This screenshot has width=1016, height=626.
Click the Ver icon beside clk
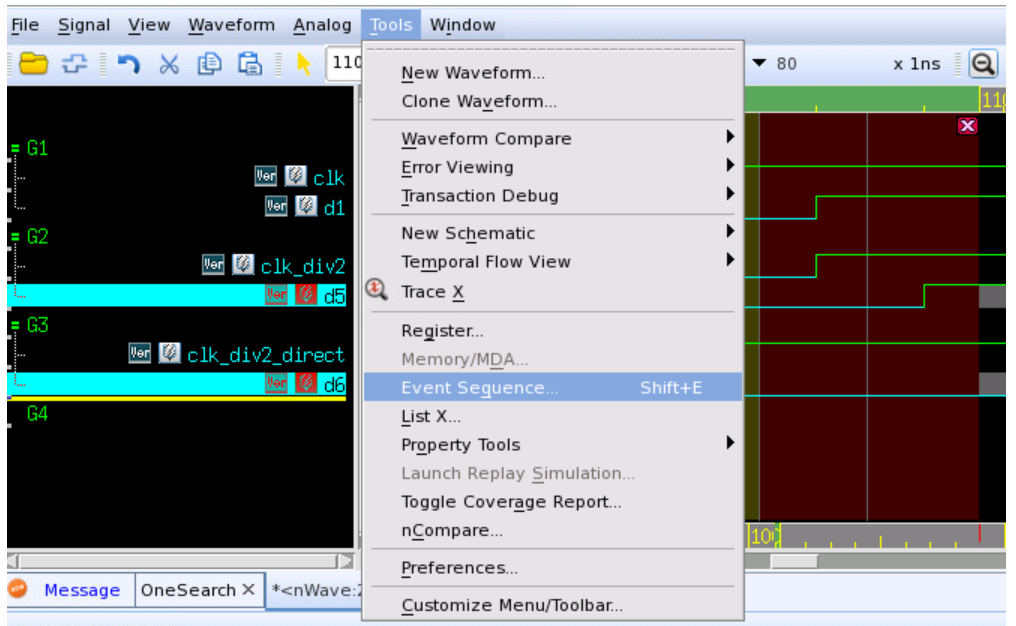[x=266, y=176]
